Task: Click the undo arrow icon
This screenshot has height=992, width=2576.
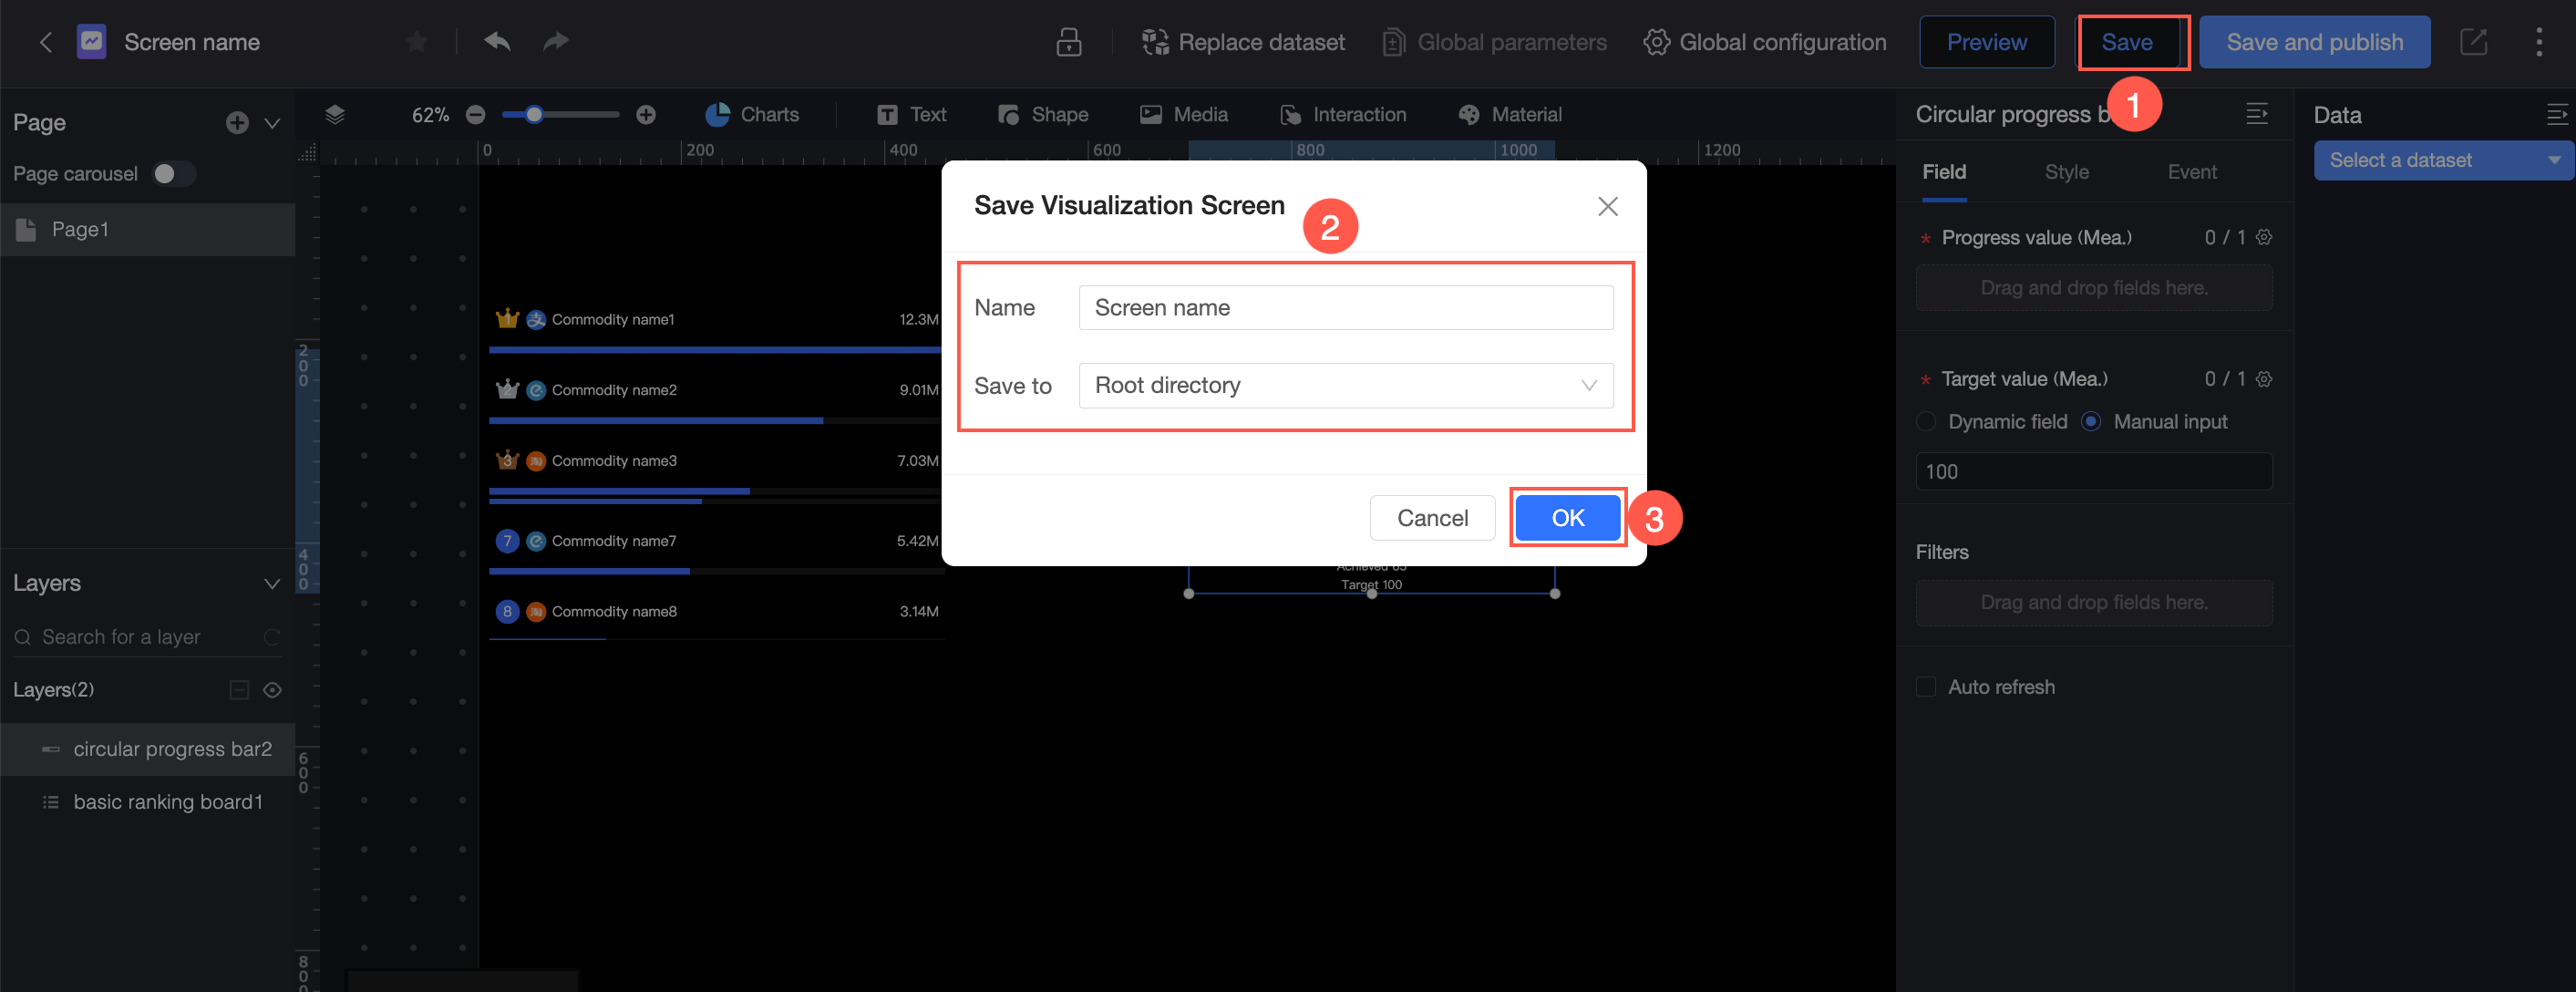Action: (497, 41)
